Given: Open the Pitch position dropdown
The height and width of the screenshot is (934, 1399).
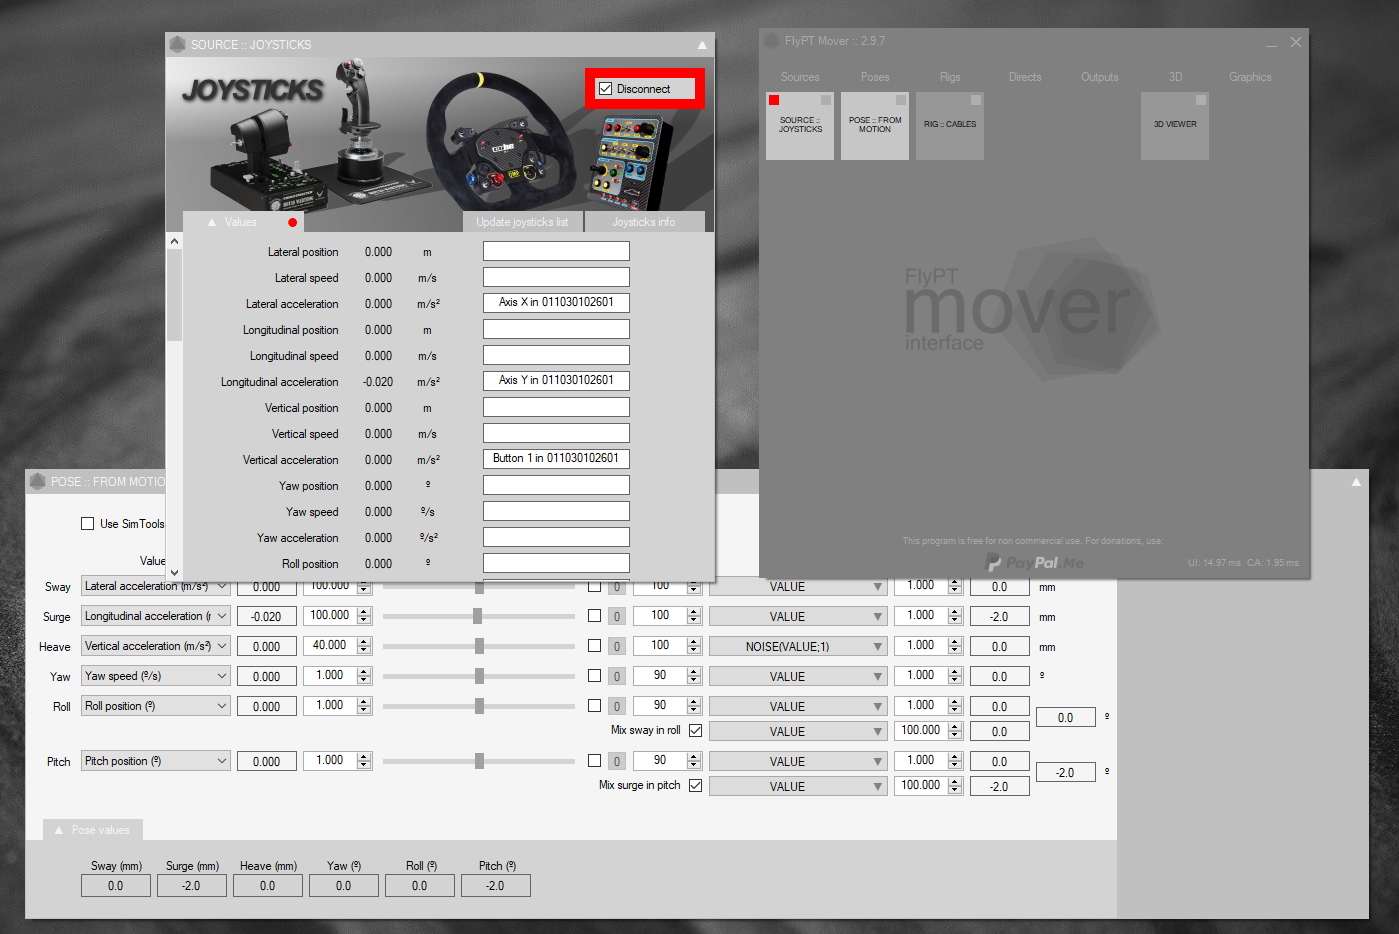Looking at the screenshot, I should coord(156,761).
